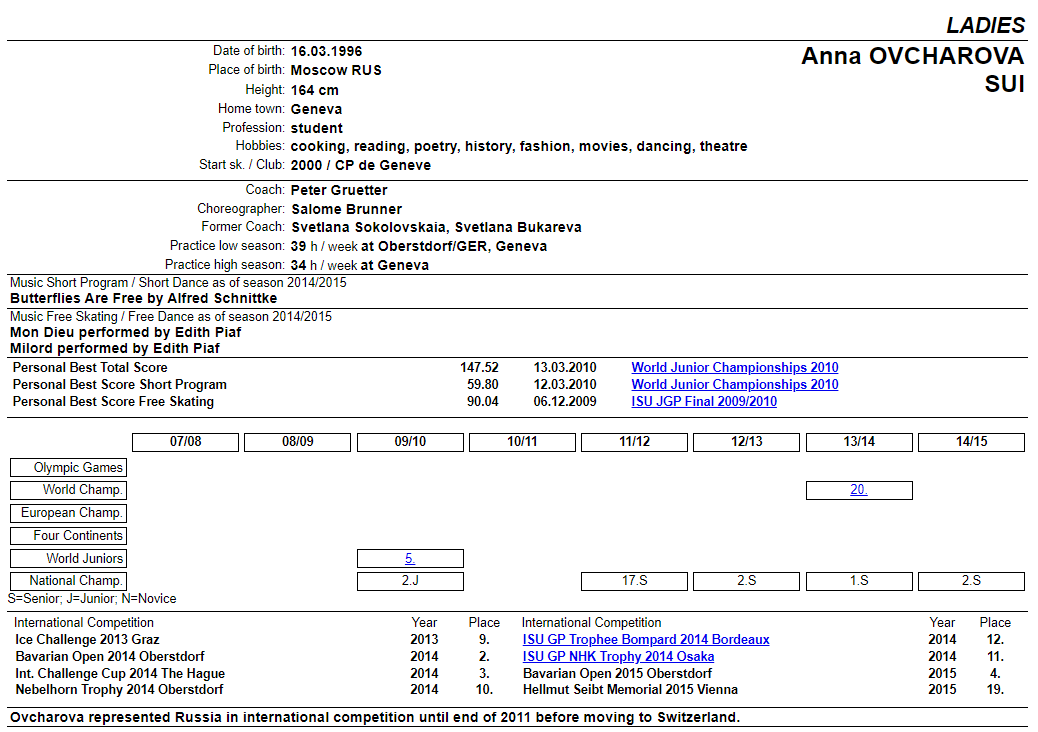1038x732 pixels.
Task: Select the 2.J national result cell
Action: 410,581
